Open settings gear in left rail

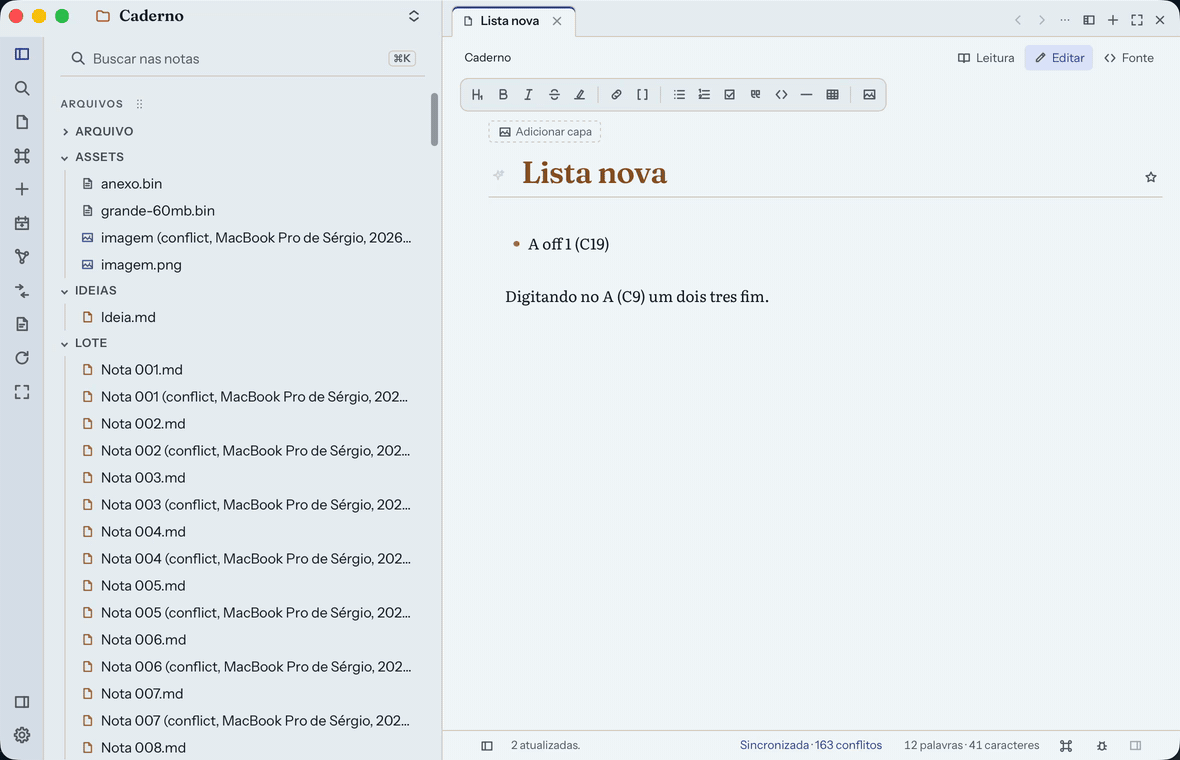pos(22,735)
